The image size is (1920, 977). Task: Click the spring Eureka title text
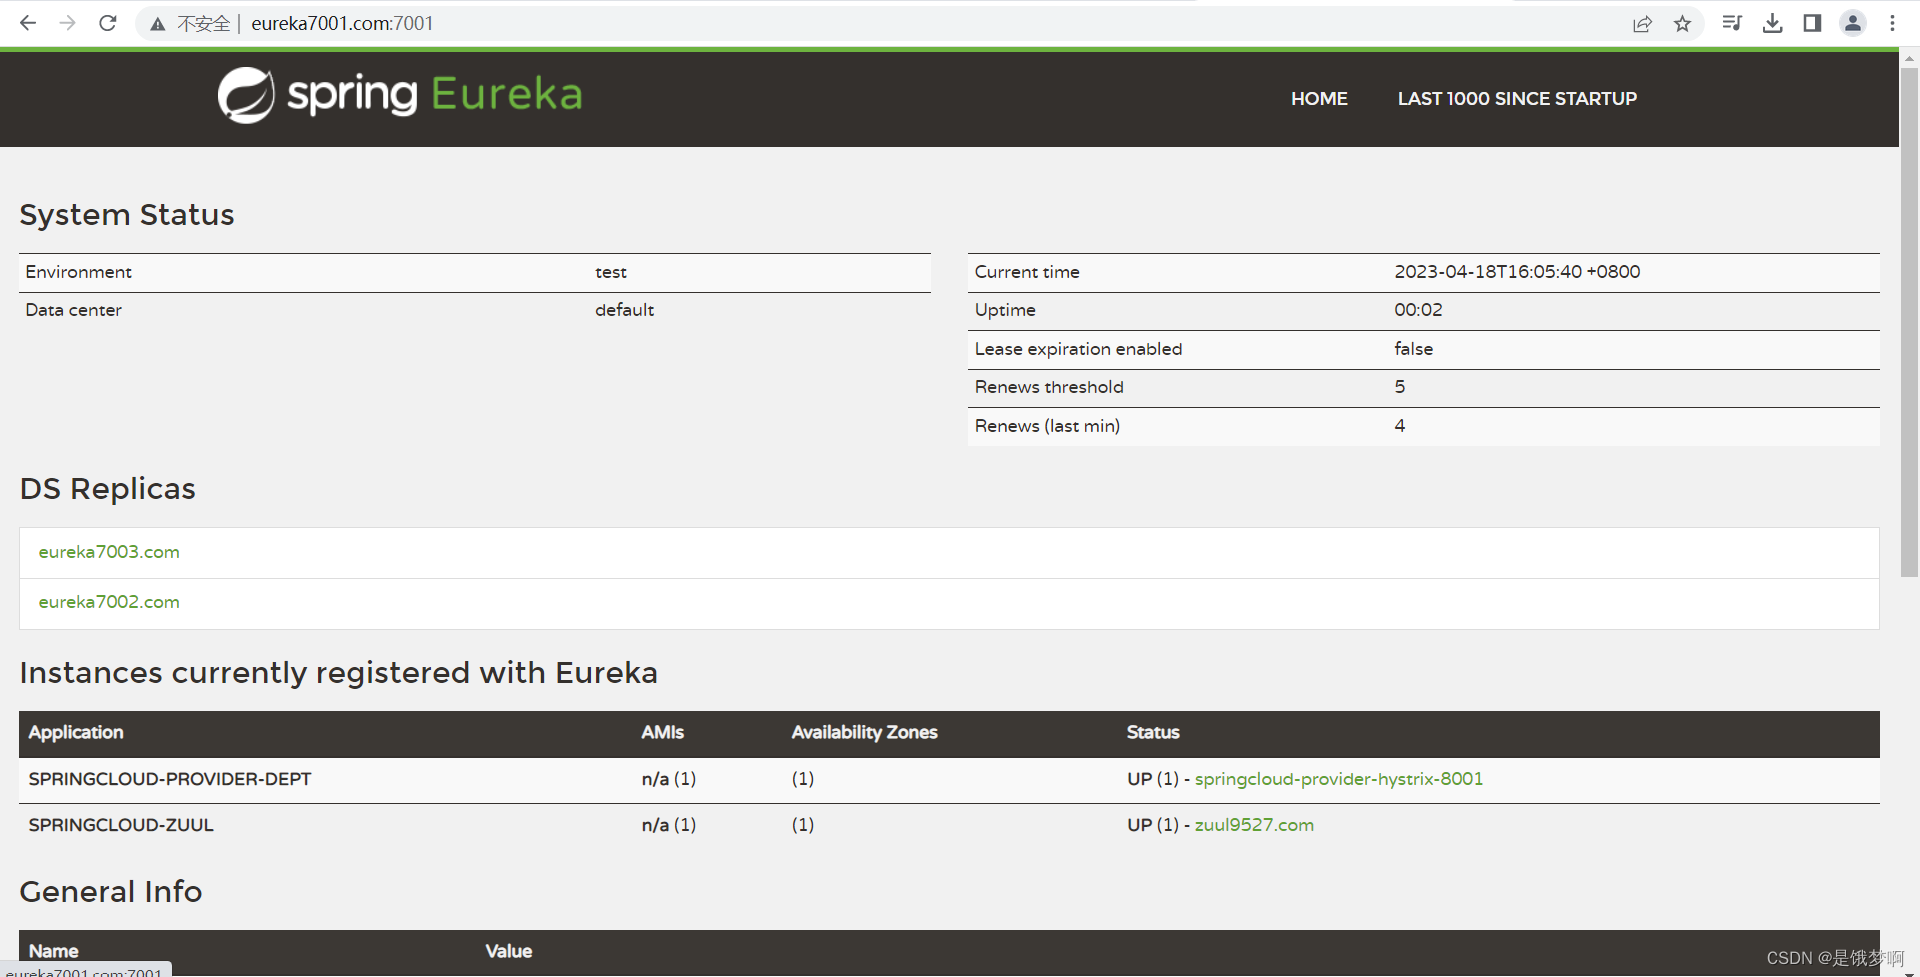coord(434,94)
